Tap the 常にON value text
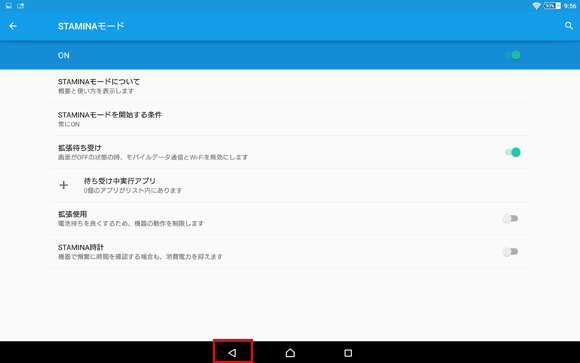The width and height of the screenshot is (580, 363). coord(69,124)
